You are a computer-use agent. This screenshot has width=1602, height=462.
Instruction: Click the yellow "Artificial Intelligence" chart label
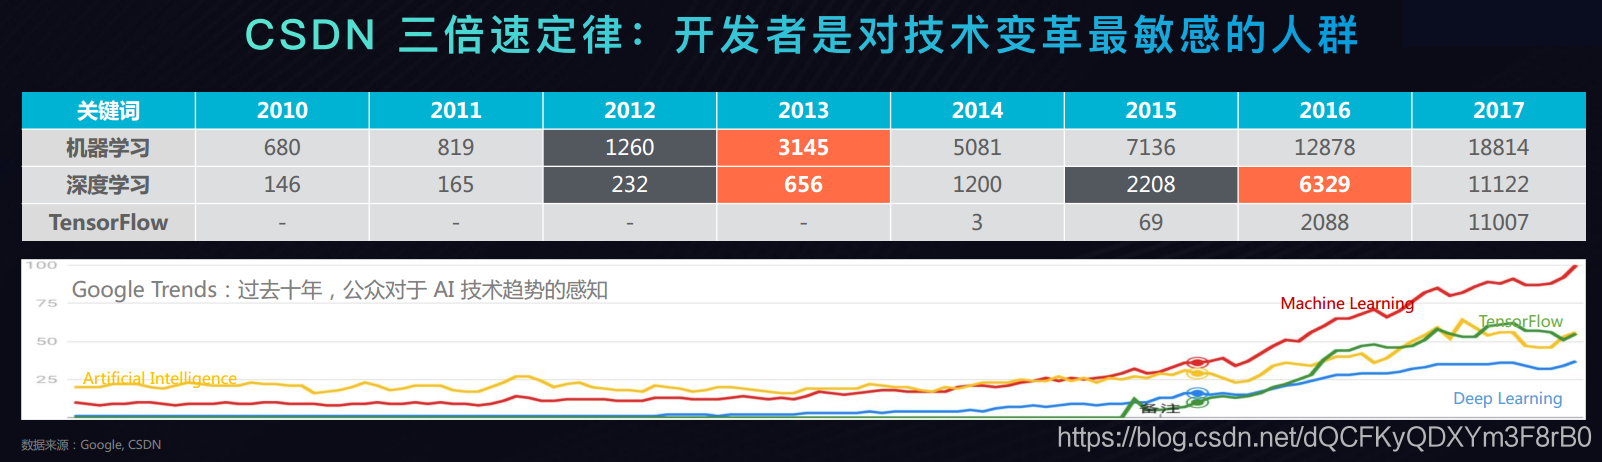tap(160, 378)
